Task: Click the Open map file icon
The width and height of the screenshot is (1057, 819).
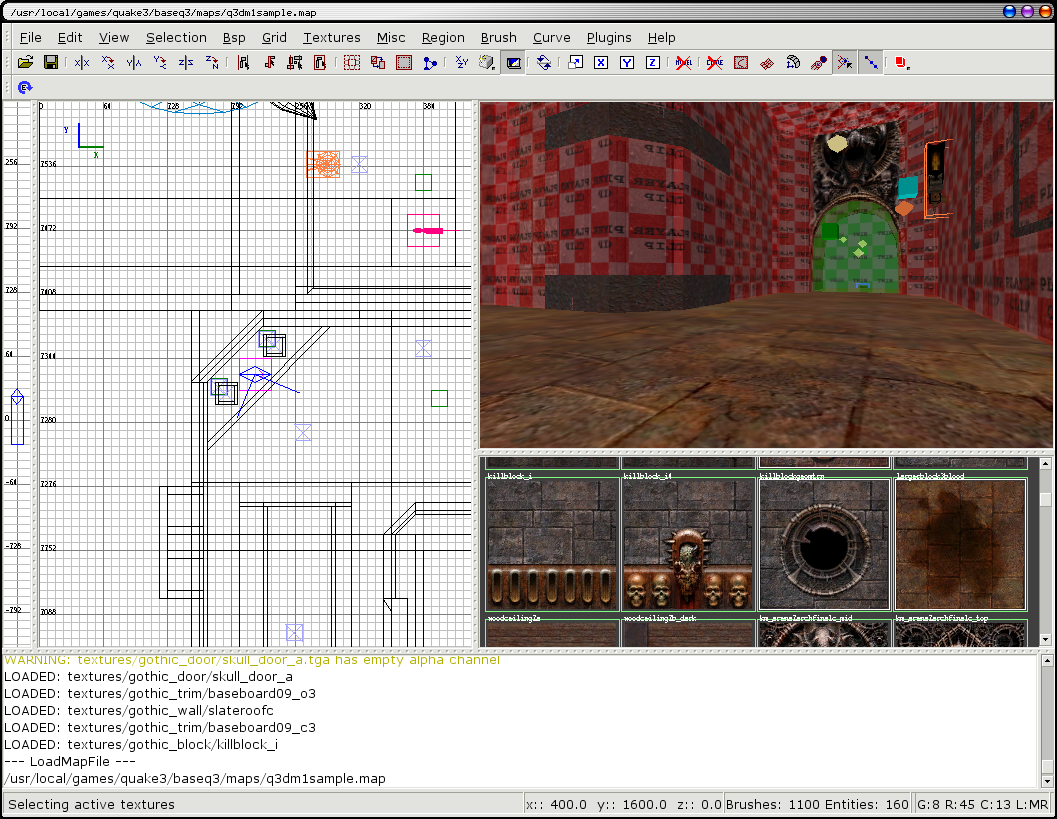Action: pyautogui.click(x=26, y=62)
